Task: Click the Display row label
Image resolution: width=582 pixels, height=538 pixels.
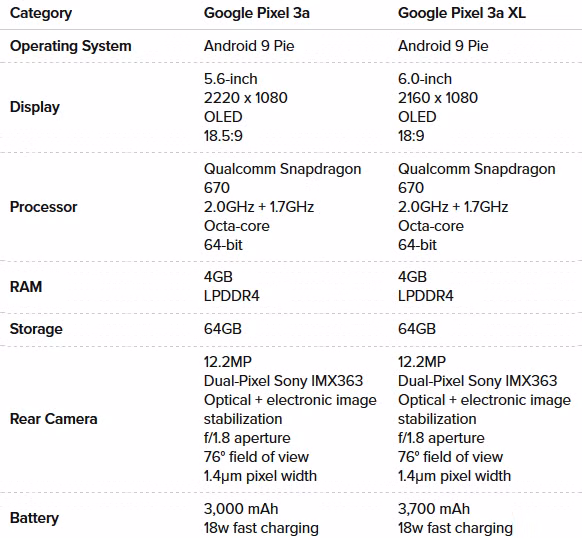Action: (x=35, y=107)
